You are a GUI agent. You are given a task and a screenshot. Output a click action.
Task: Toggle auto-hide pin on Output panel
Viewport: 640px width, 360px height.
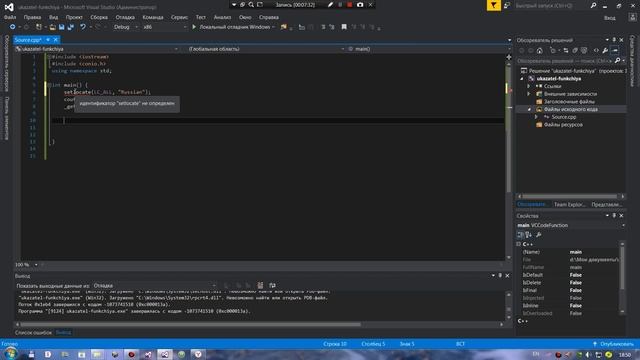coord(500,276)
